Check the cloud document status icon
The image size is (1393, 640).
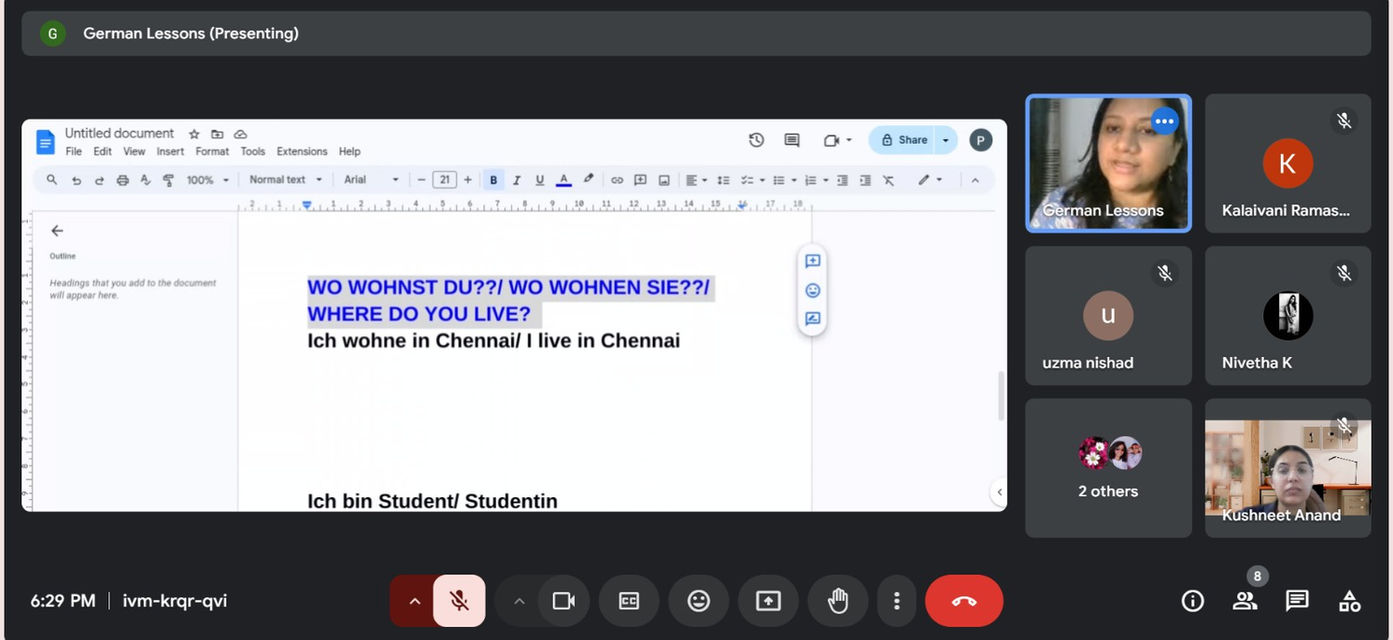[x=240, y=134]
